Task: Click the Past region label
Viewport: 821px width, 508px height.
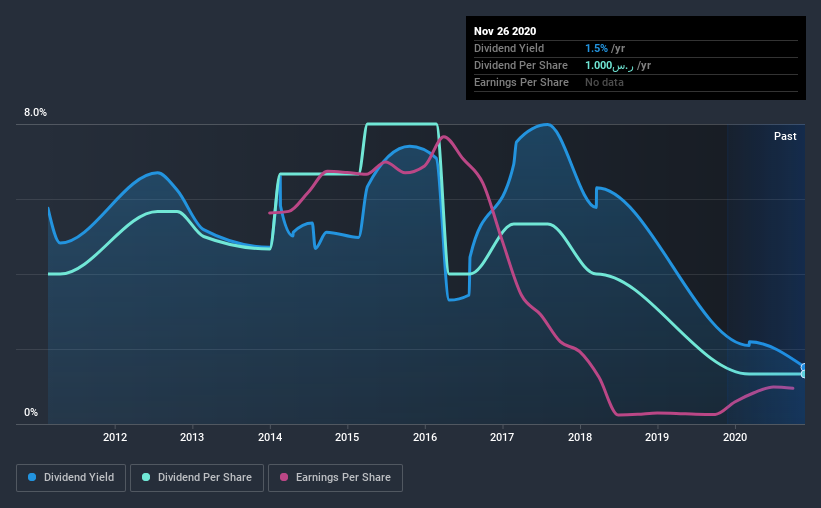Action: (785, 136)
